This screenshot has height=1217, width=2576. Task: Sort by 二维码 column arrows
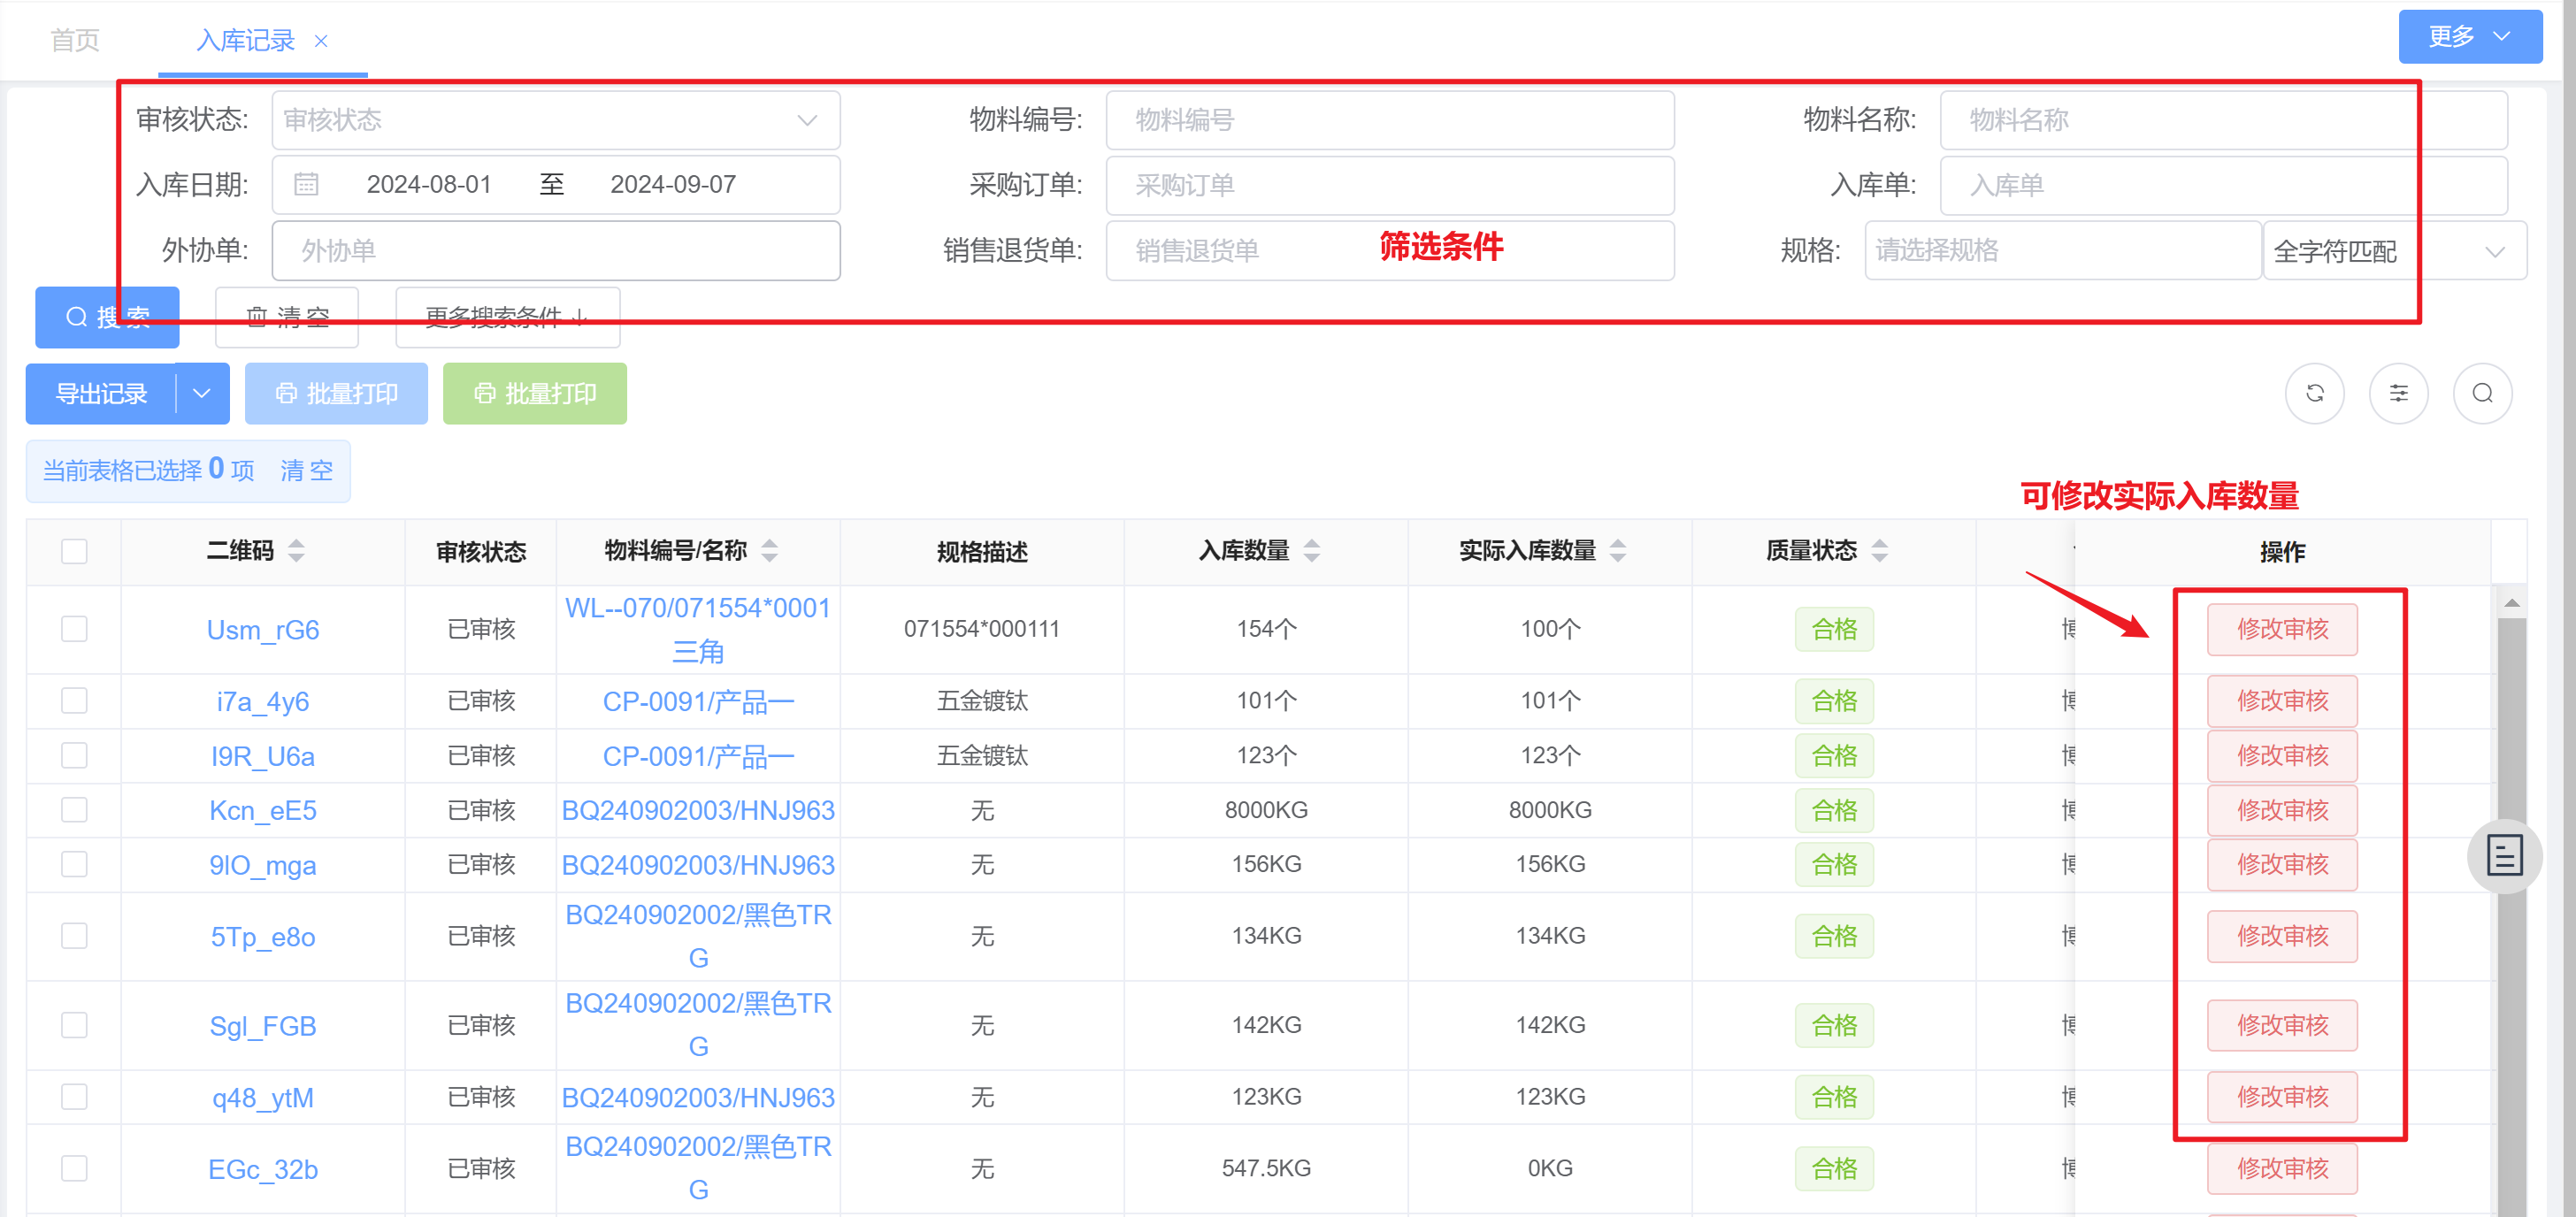point(296,550)
